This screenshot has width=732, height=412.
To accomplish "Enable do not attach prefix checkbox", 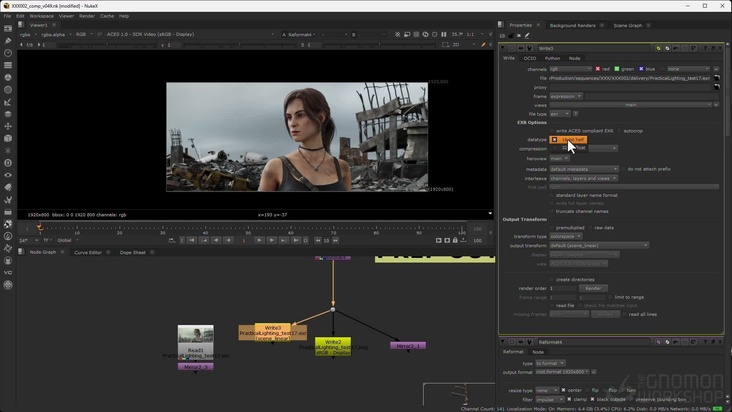I will coord(624,169).
